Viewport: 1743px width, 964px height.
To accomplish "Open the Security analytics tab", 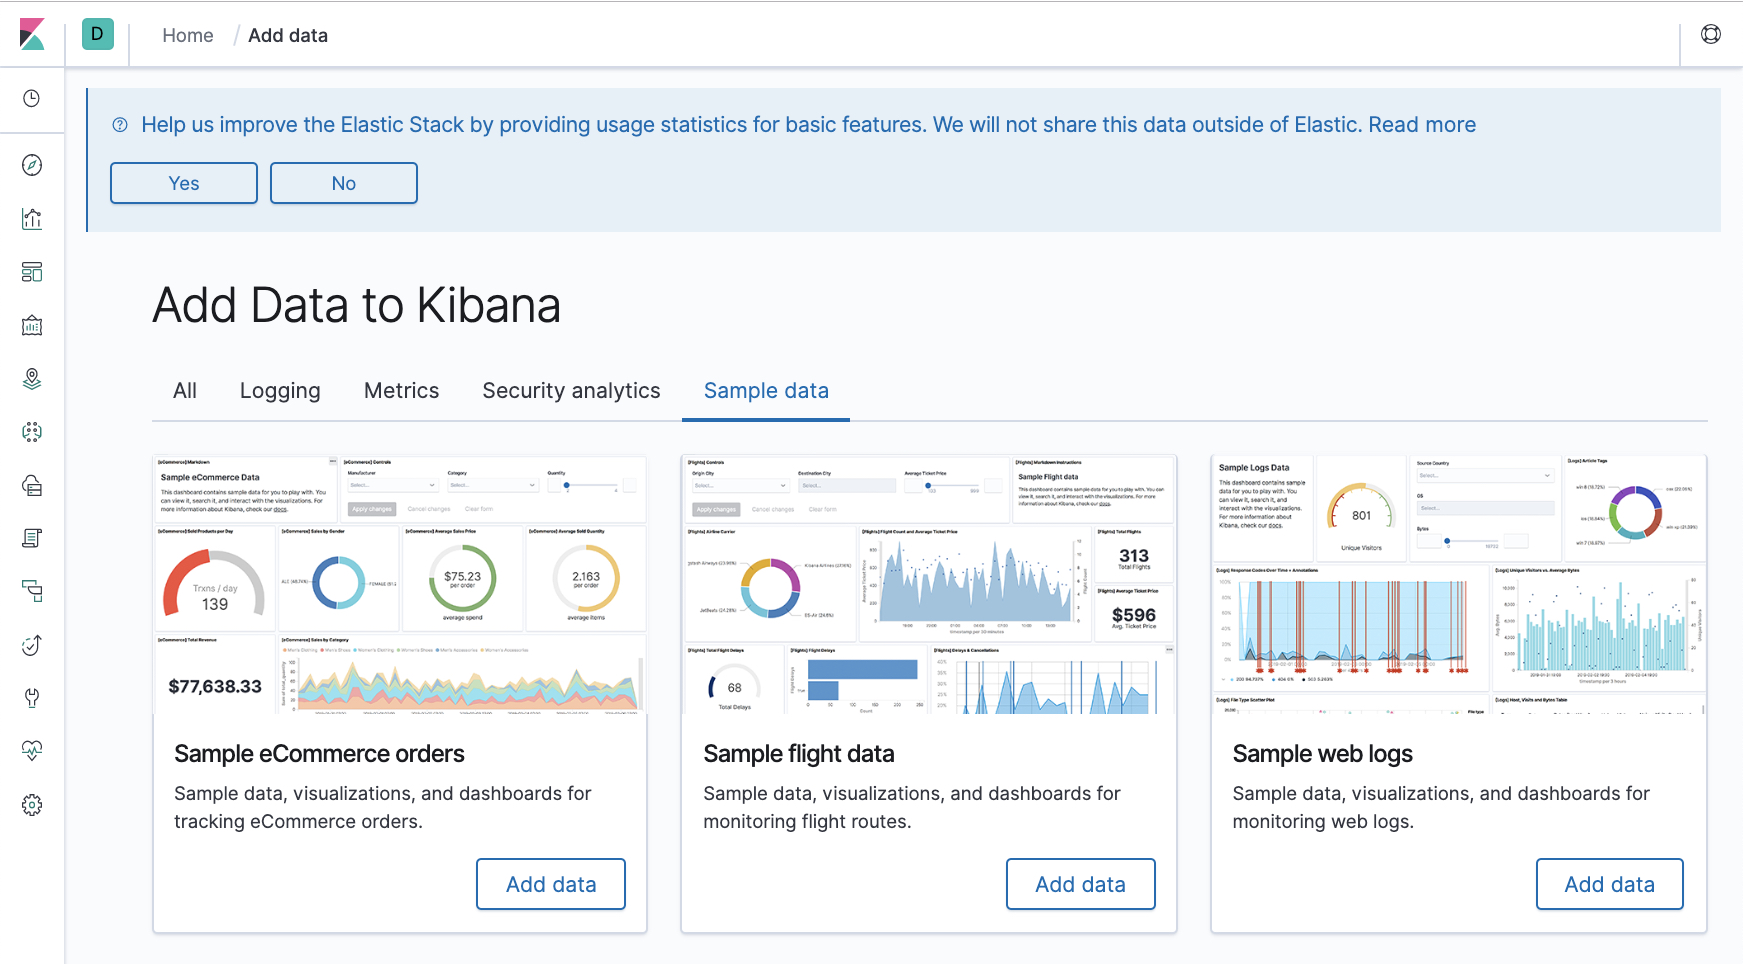I will tap(571, 391).
